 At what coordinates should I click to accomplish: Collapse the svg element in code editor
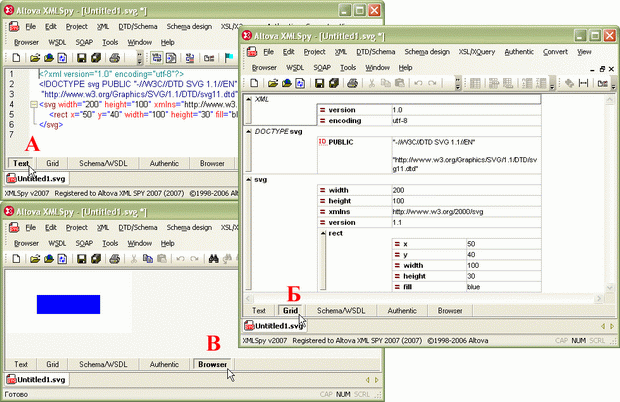(x=33, y=102)
